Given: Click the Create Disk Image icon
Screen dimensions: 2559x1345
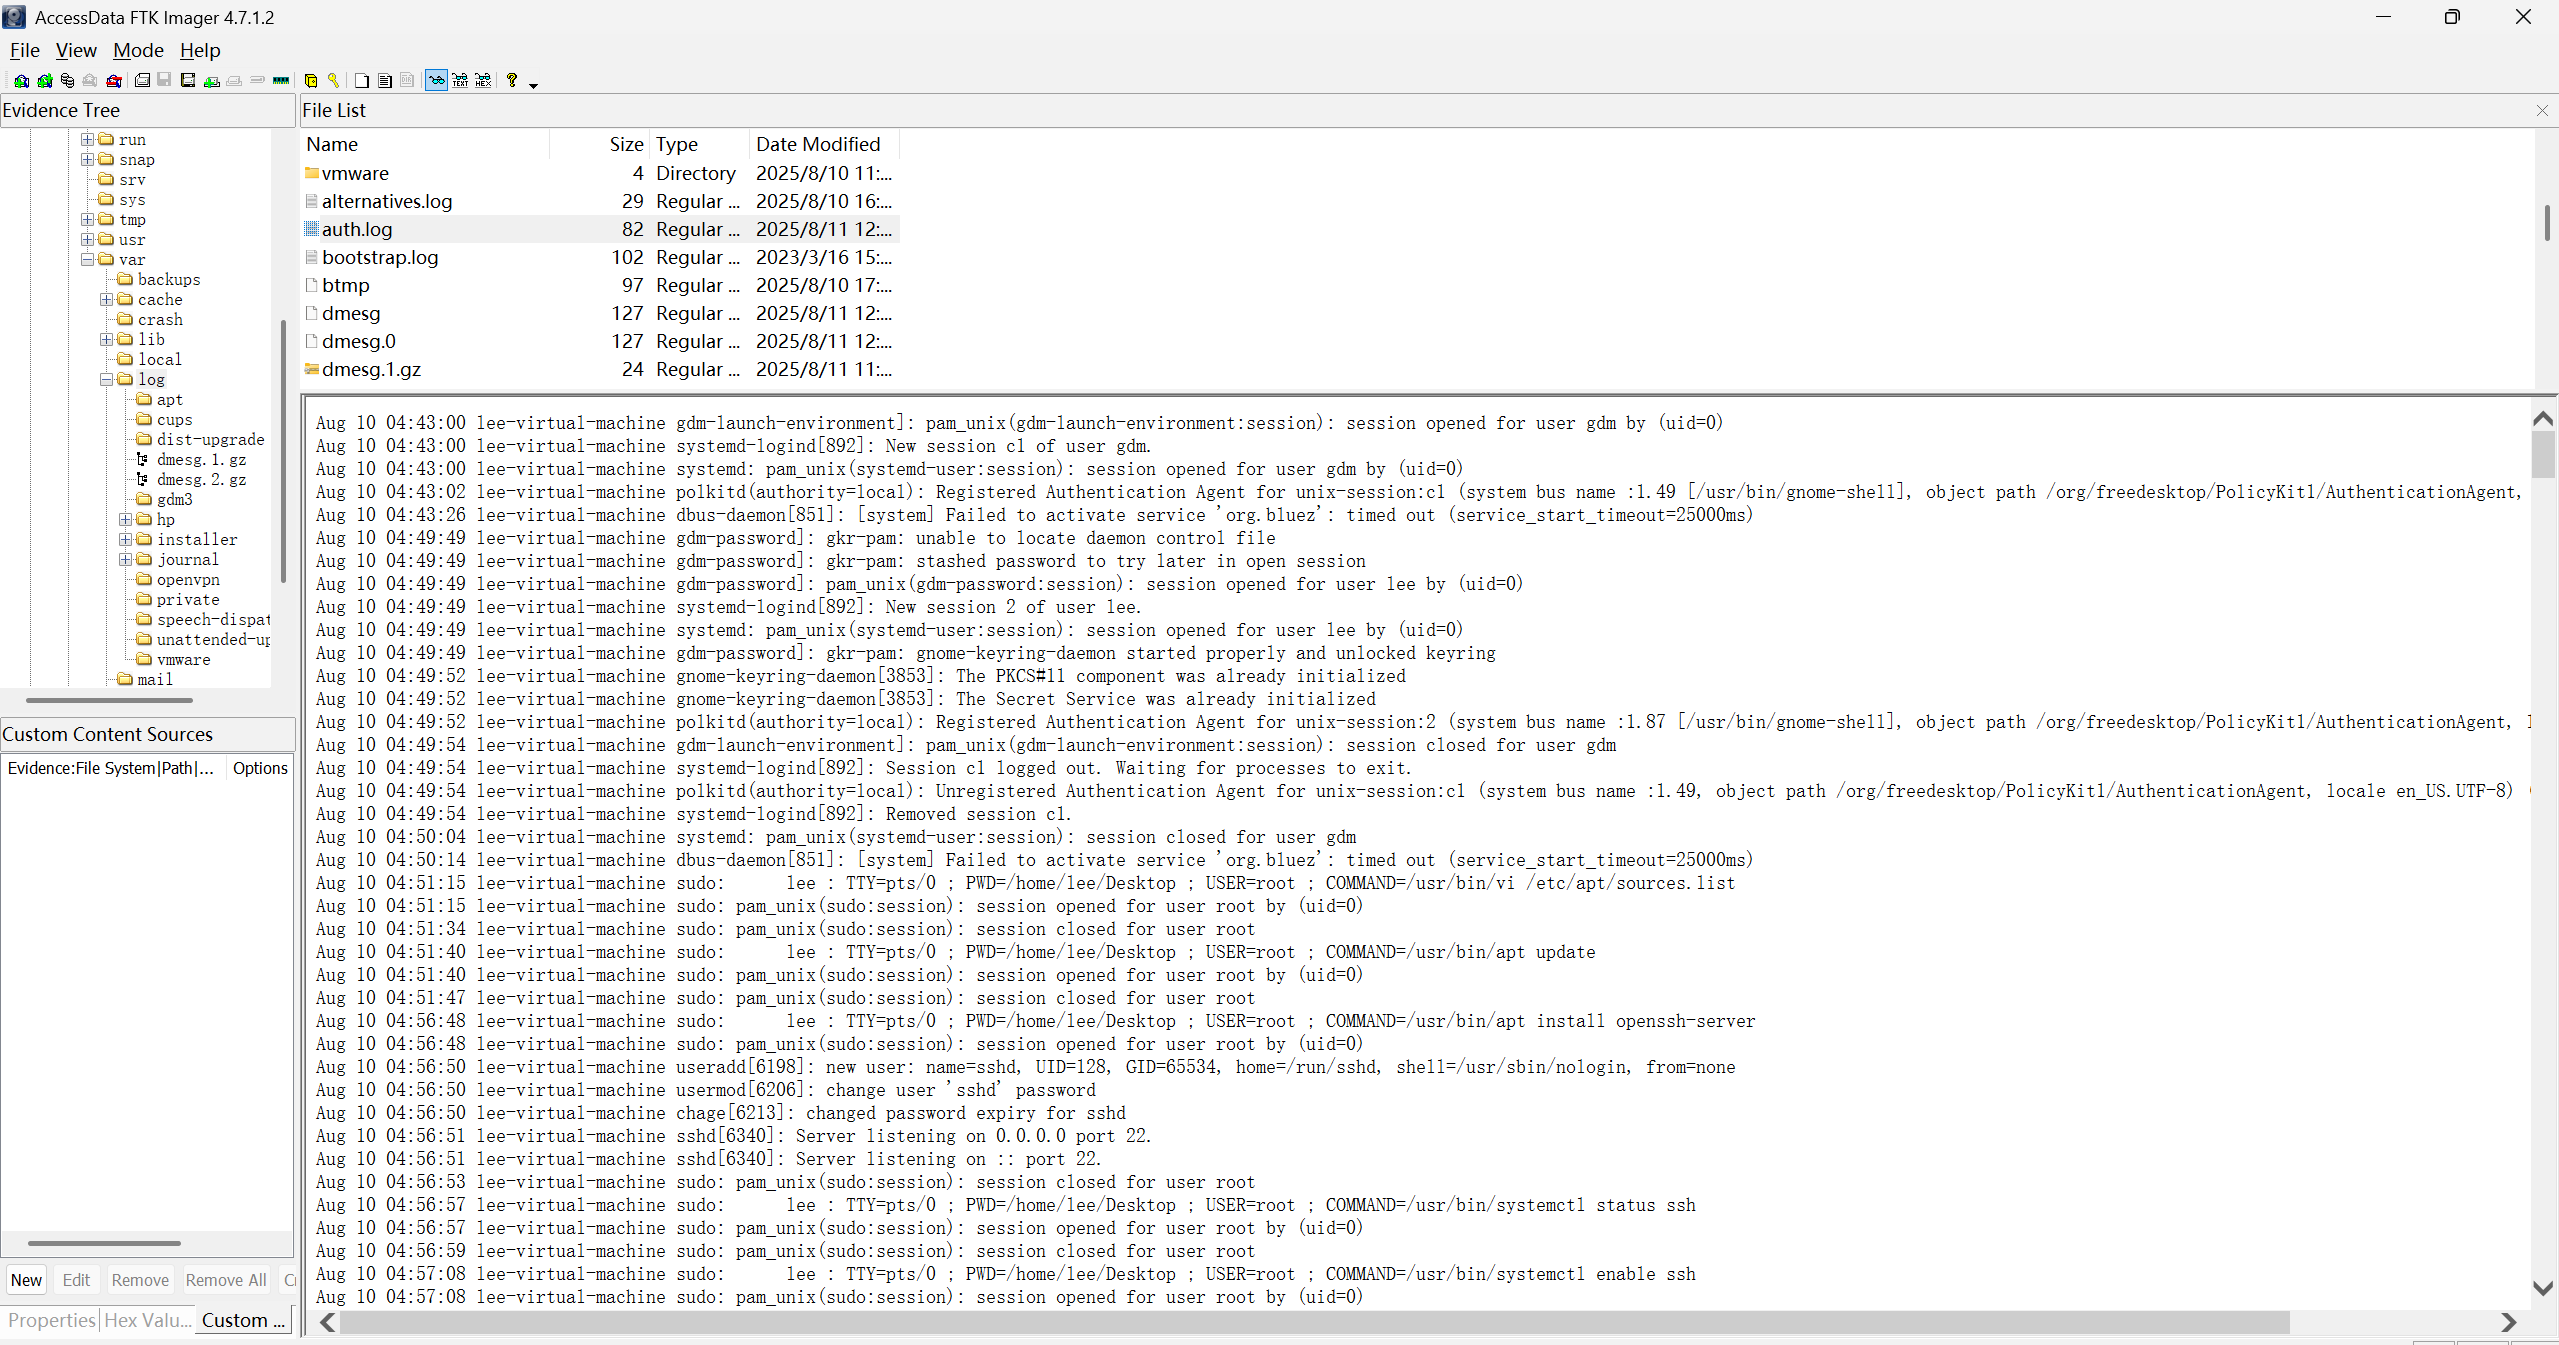Looking at the screenshot, I should coord(142,81).
